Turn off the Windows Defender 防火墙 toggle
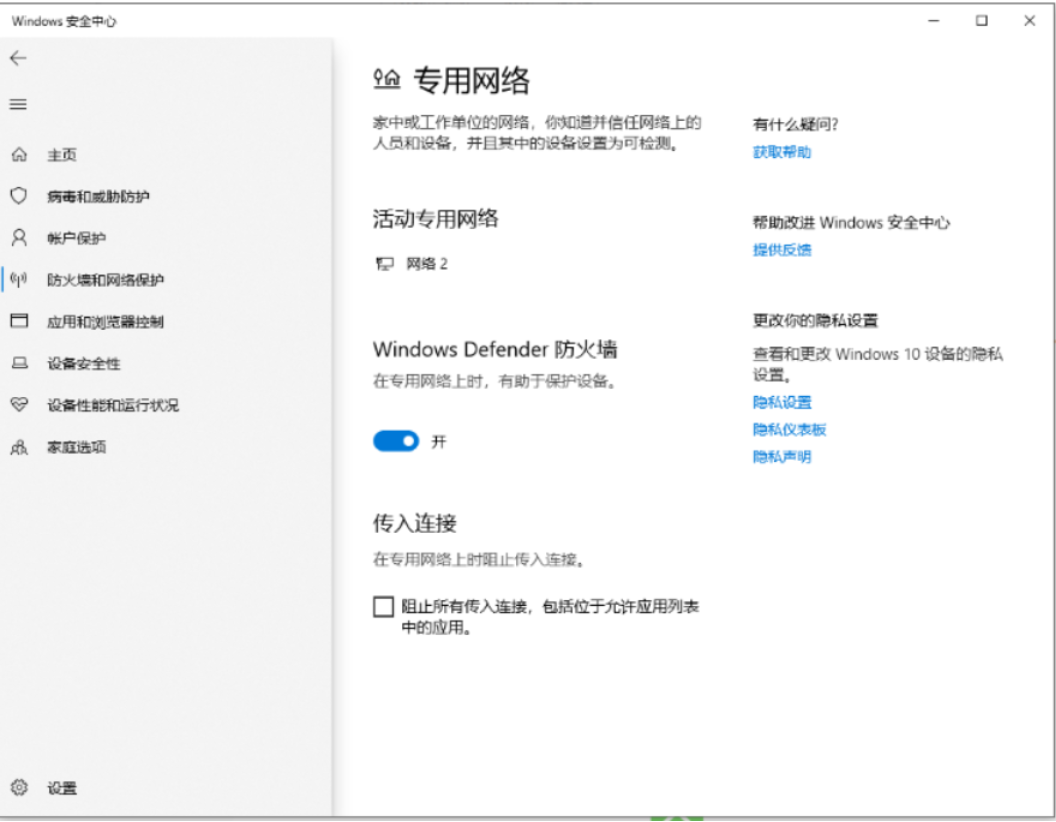The image size is (1056, 822). [x=395, y=441]
